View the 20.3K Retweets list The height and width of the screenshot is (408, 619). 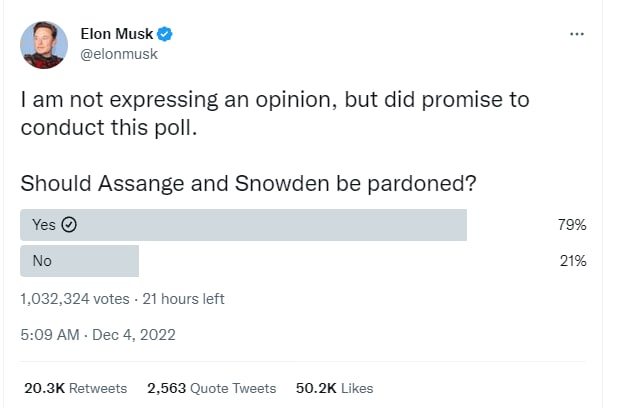pyautogui.click(x=75, y=387)
